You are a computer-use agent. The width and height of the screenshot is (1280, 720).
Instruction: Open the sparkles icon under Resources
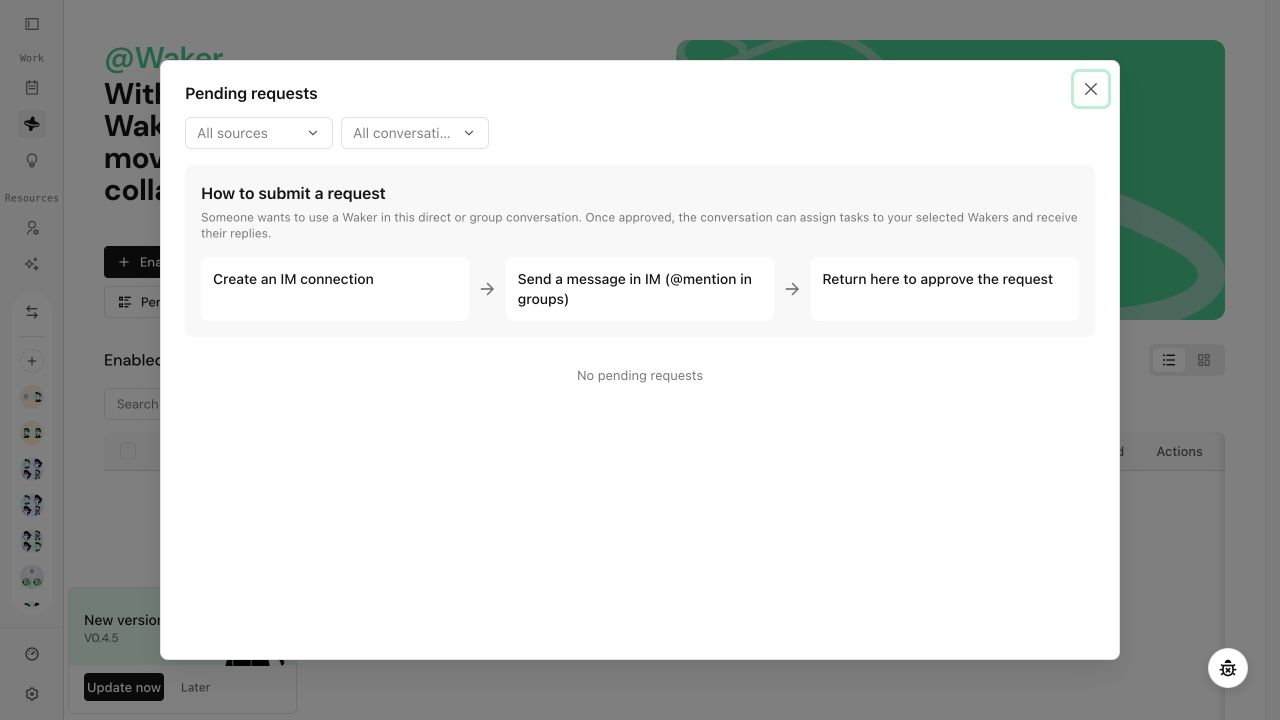(x=32, y=264)
